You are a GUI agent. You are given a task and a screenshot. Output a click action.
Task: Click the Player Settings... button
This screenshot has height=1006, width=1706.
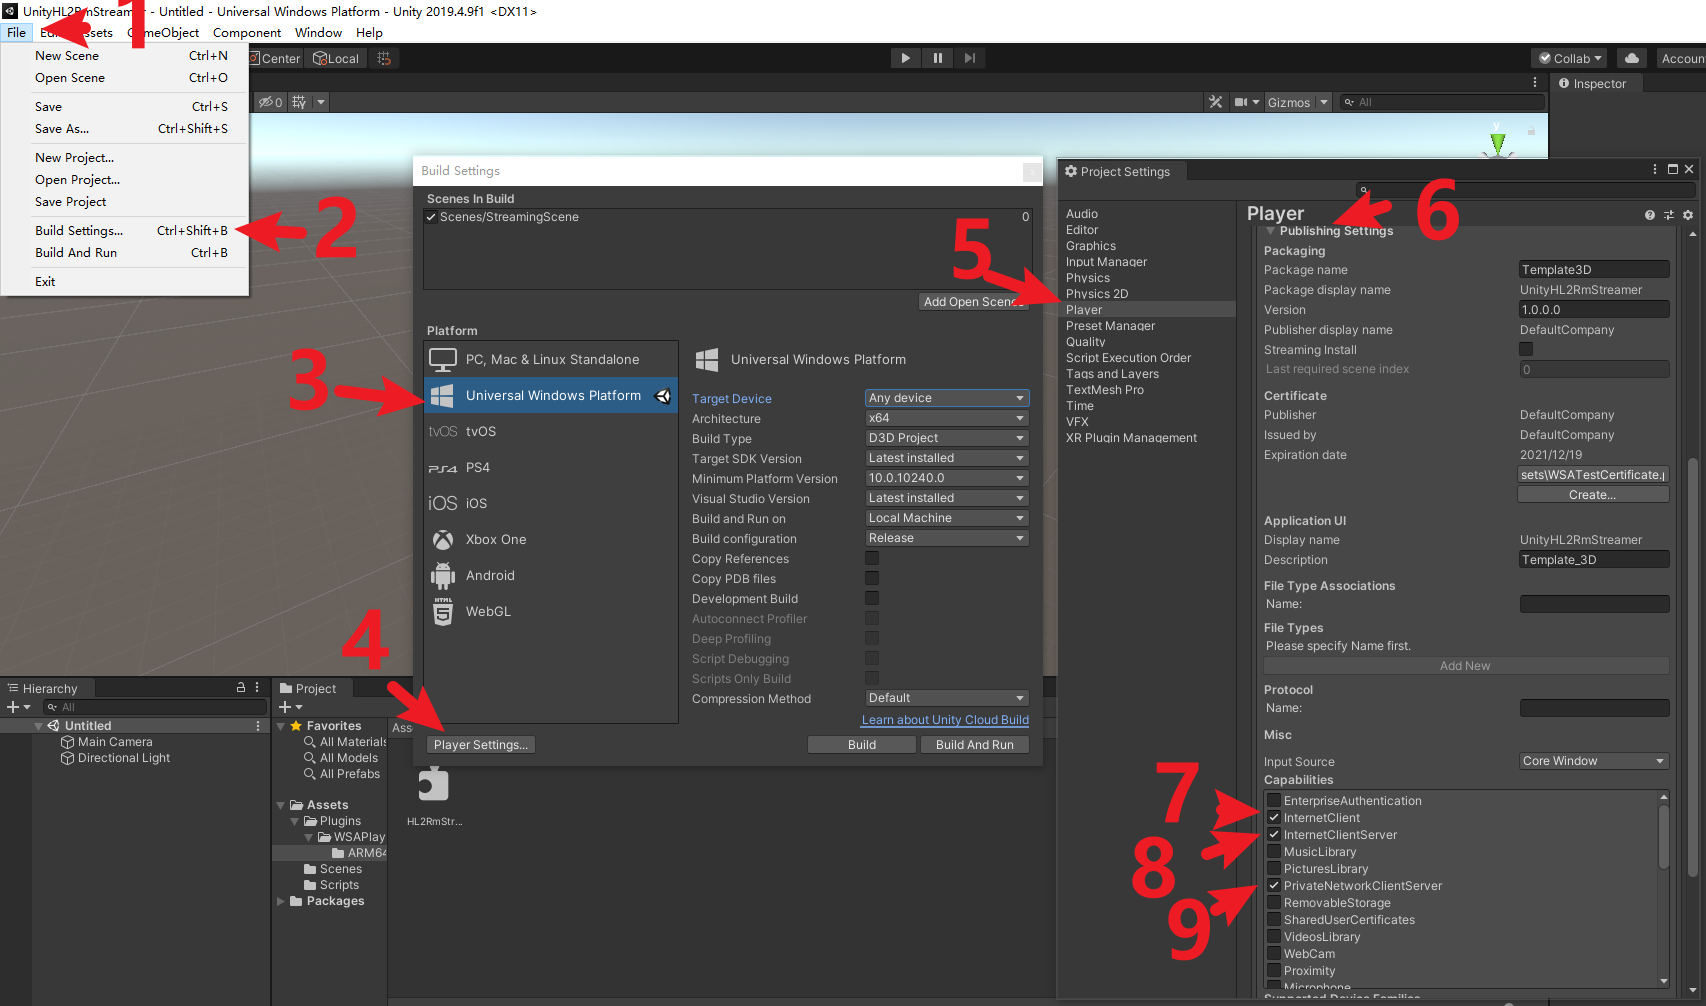tap(481, 745)
